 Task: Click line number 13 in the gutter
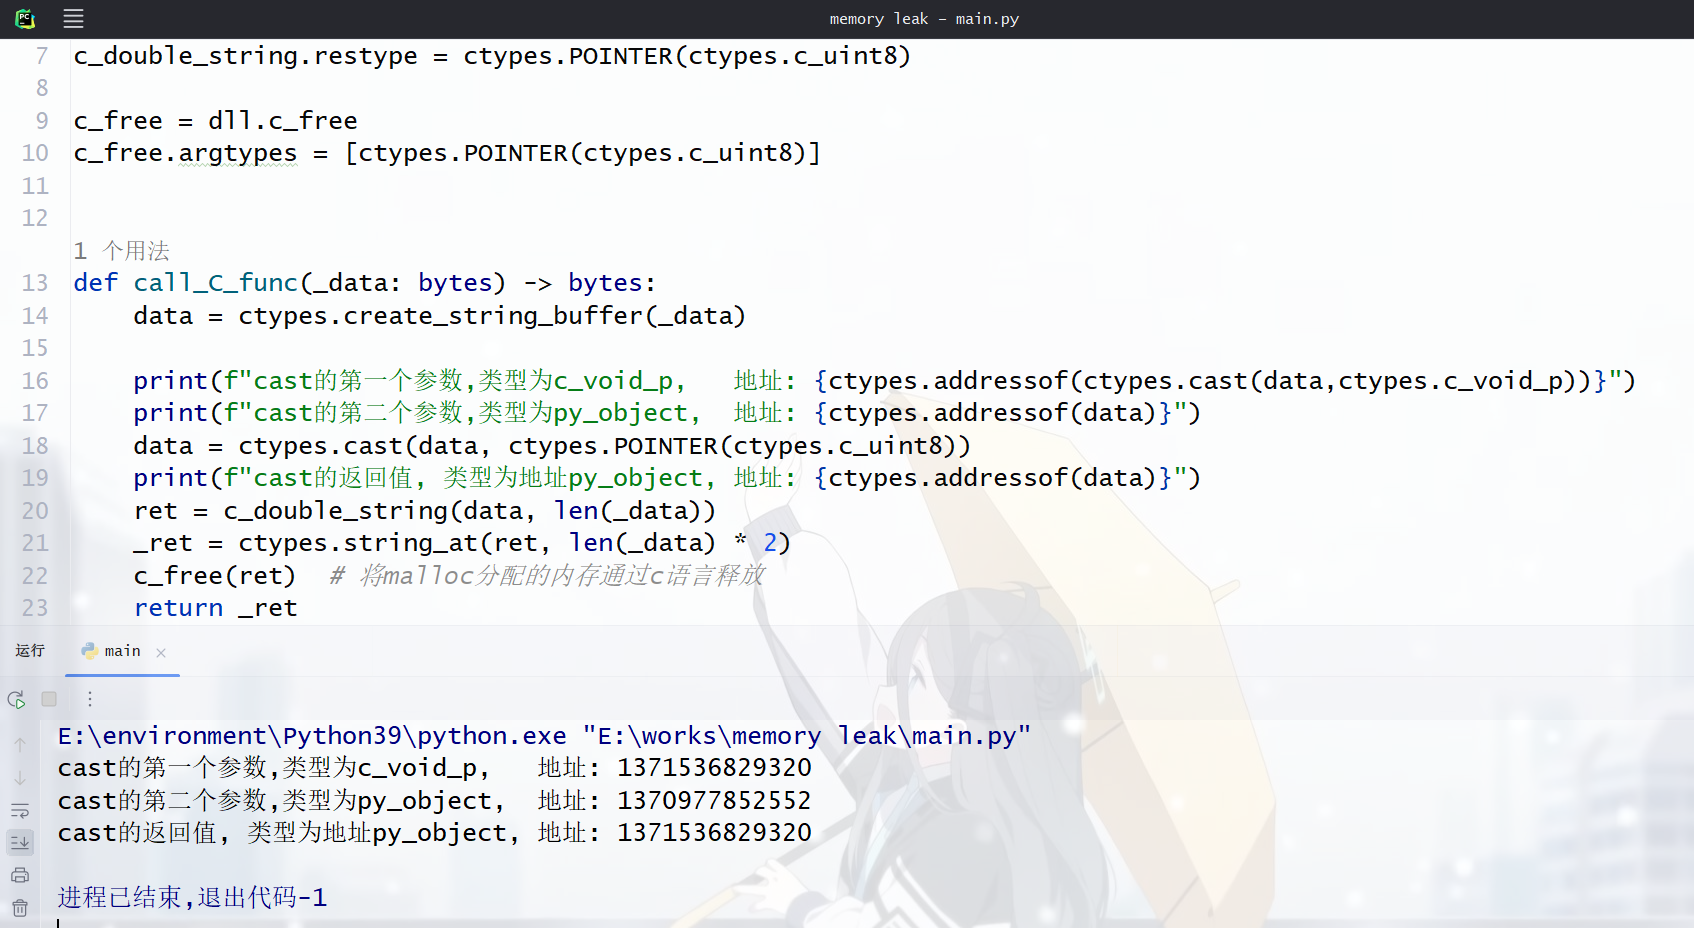pos(35,283)
